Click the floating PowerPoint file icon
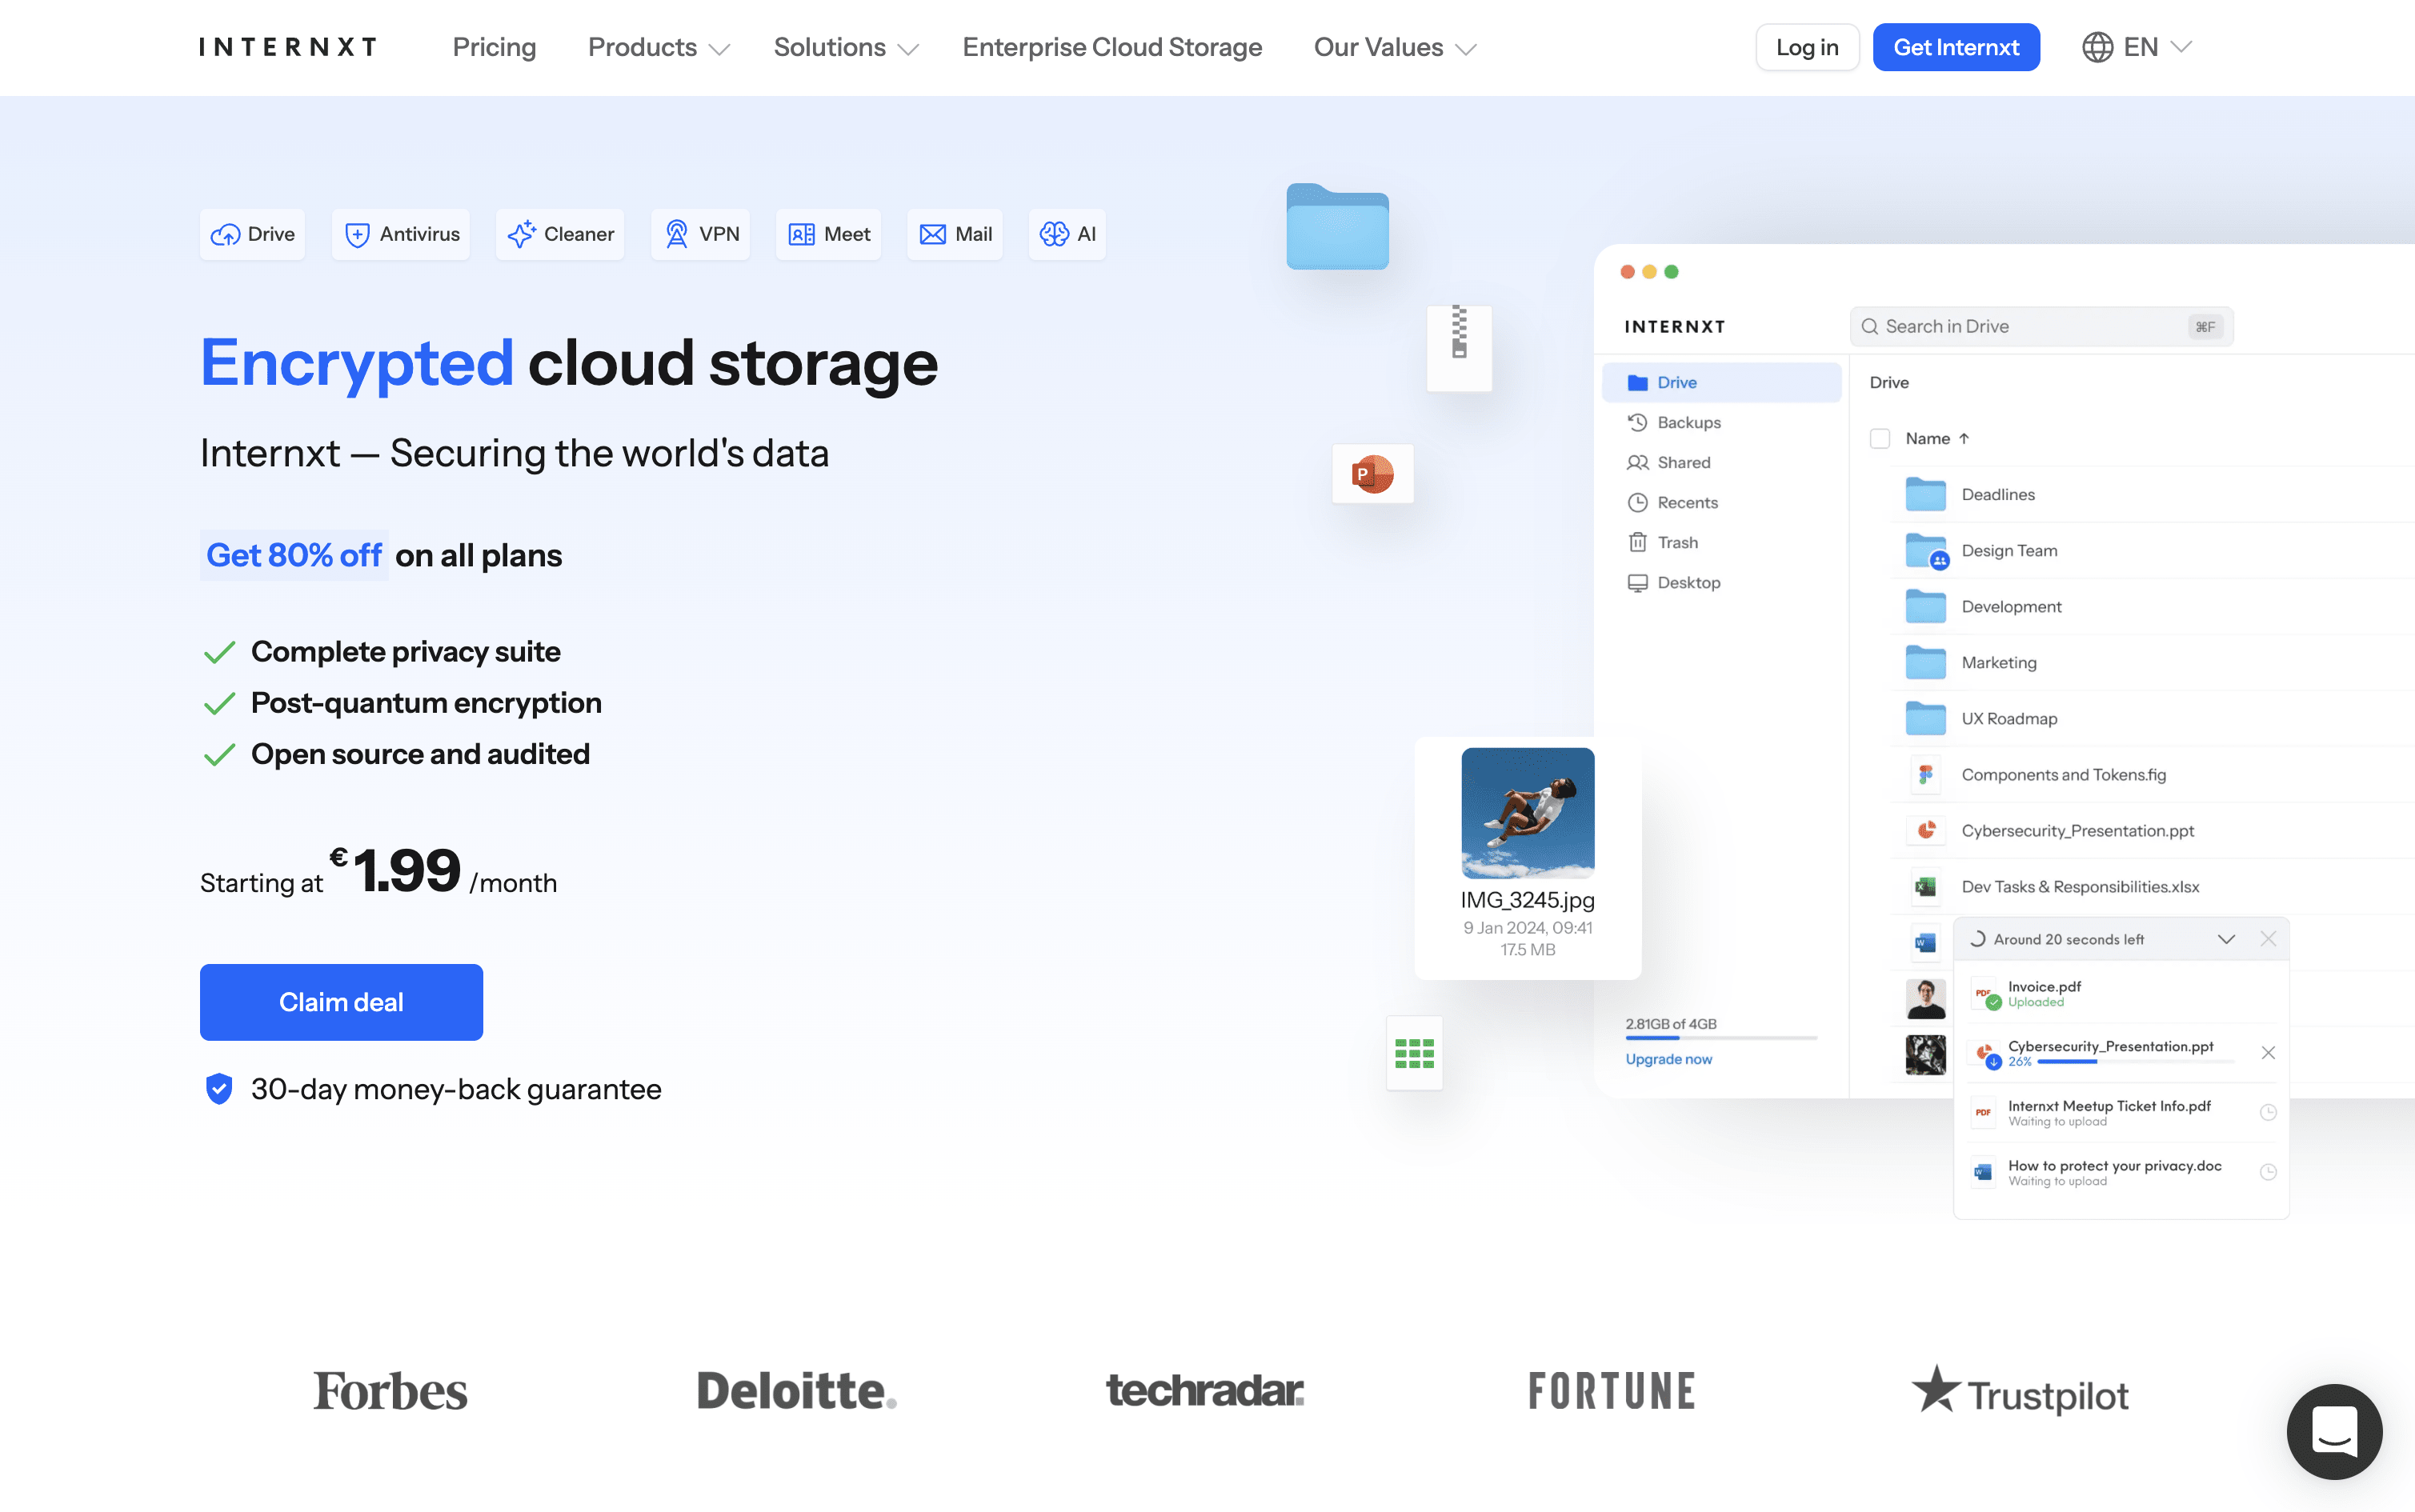The image size is (2415, 1512). pos(1372,474)
